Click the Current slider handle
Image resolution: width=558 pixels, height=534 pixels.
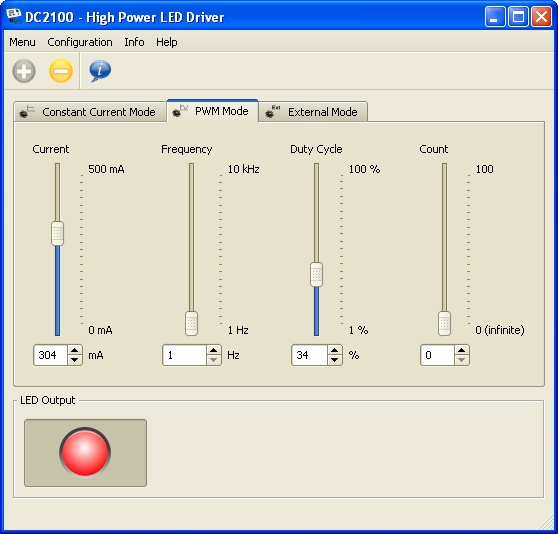pos(57,233)
